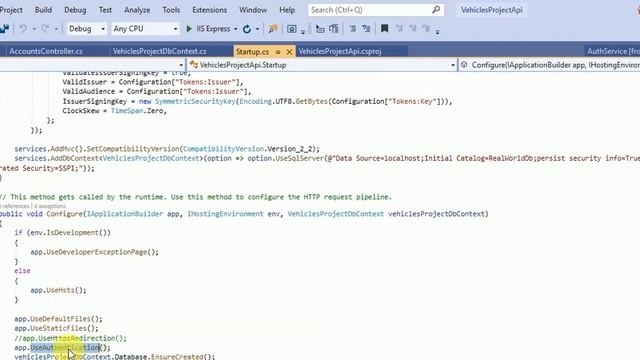Open the Extensions menu
Screen dimensions: 640x360
pos(209,10)
